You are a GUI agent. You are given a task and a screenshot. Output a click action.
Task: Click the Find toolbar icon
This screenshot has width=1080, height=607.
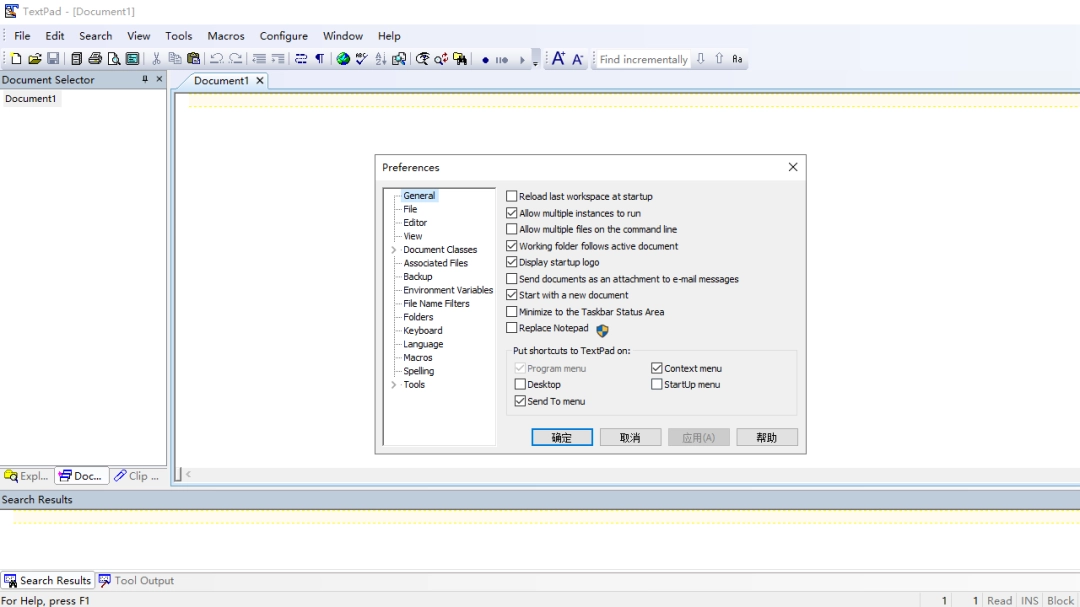pyautogui.click(x=422, y=59)
